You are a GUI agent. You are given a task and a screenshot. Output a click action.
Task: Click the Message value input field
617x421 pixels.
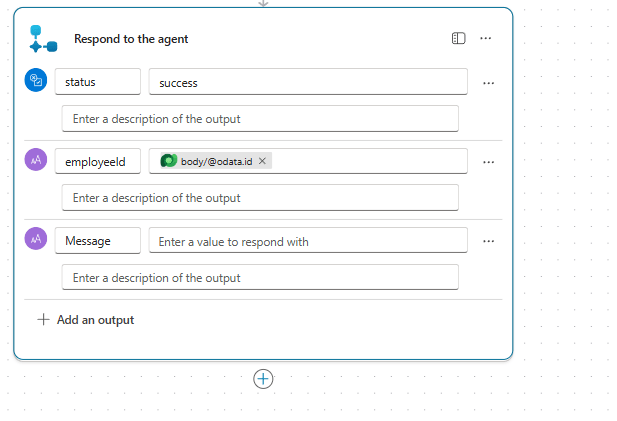pyautogui.click(x=307, y=241)
